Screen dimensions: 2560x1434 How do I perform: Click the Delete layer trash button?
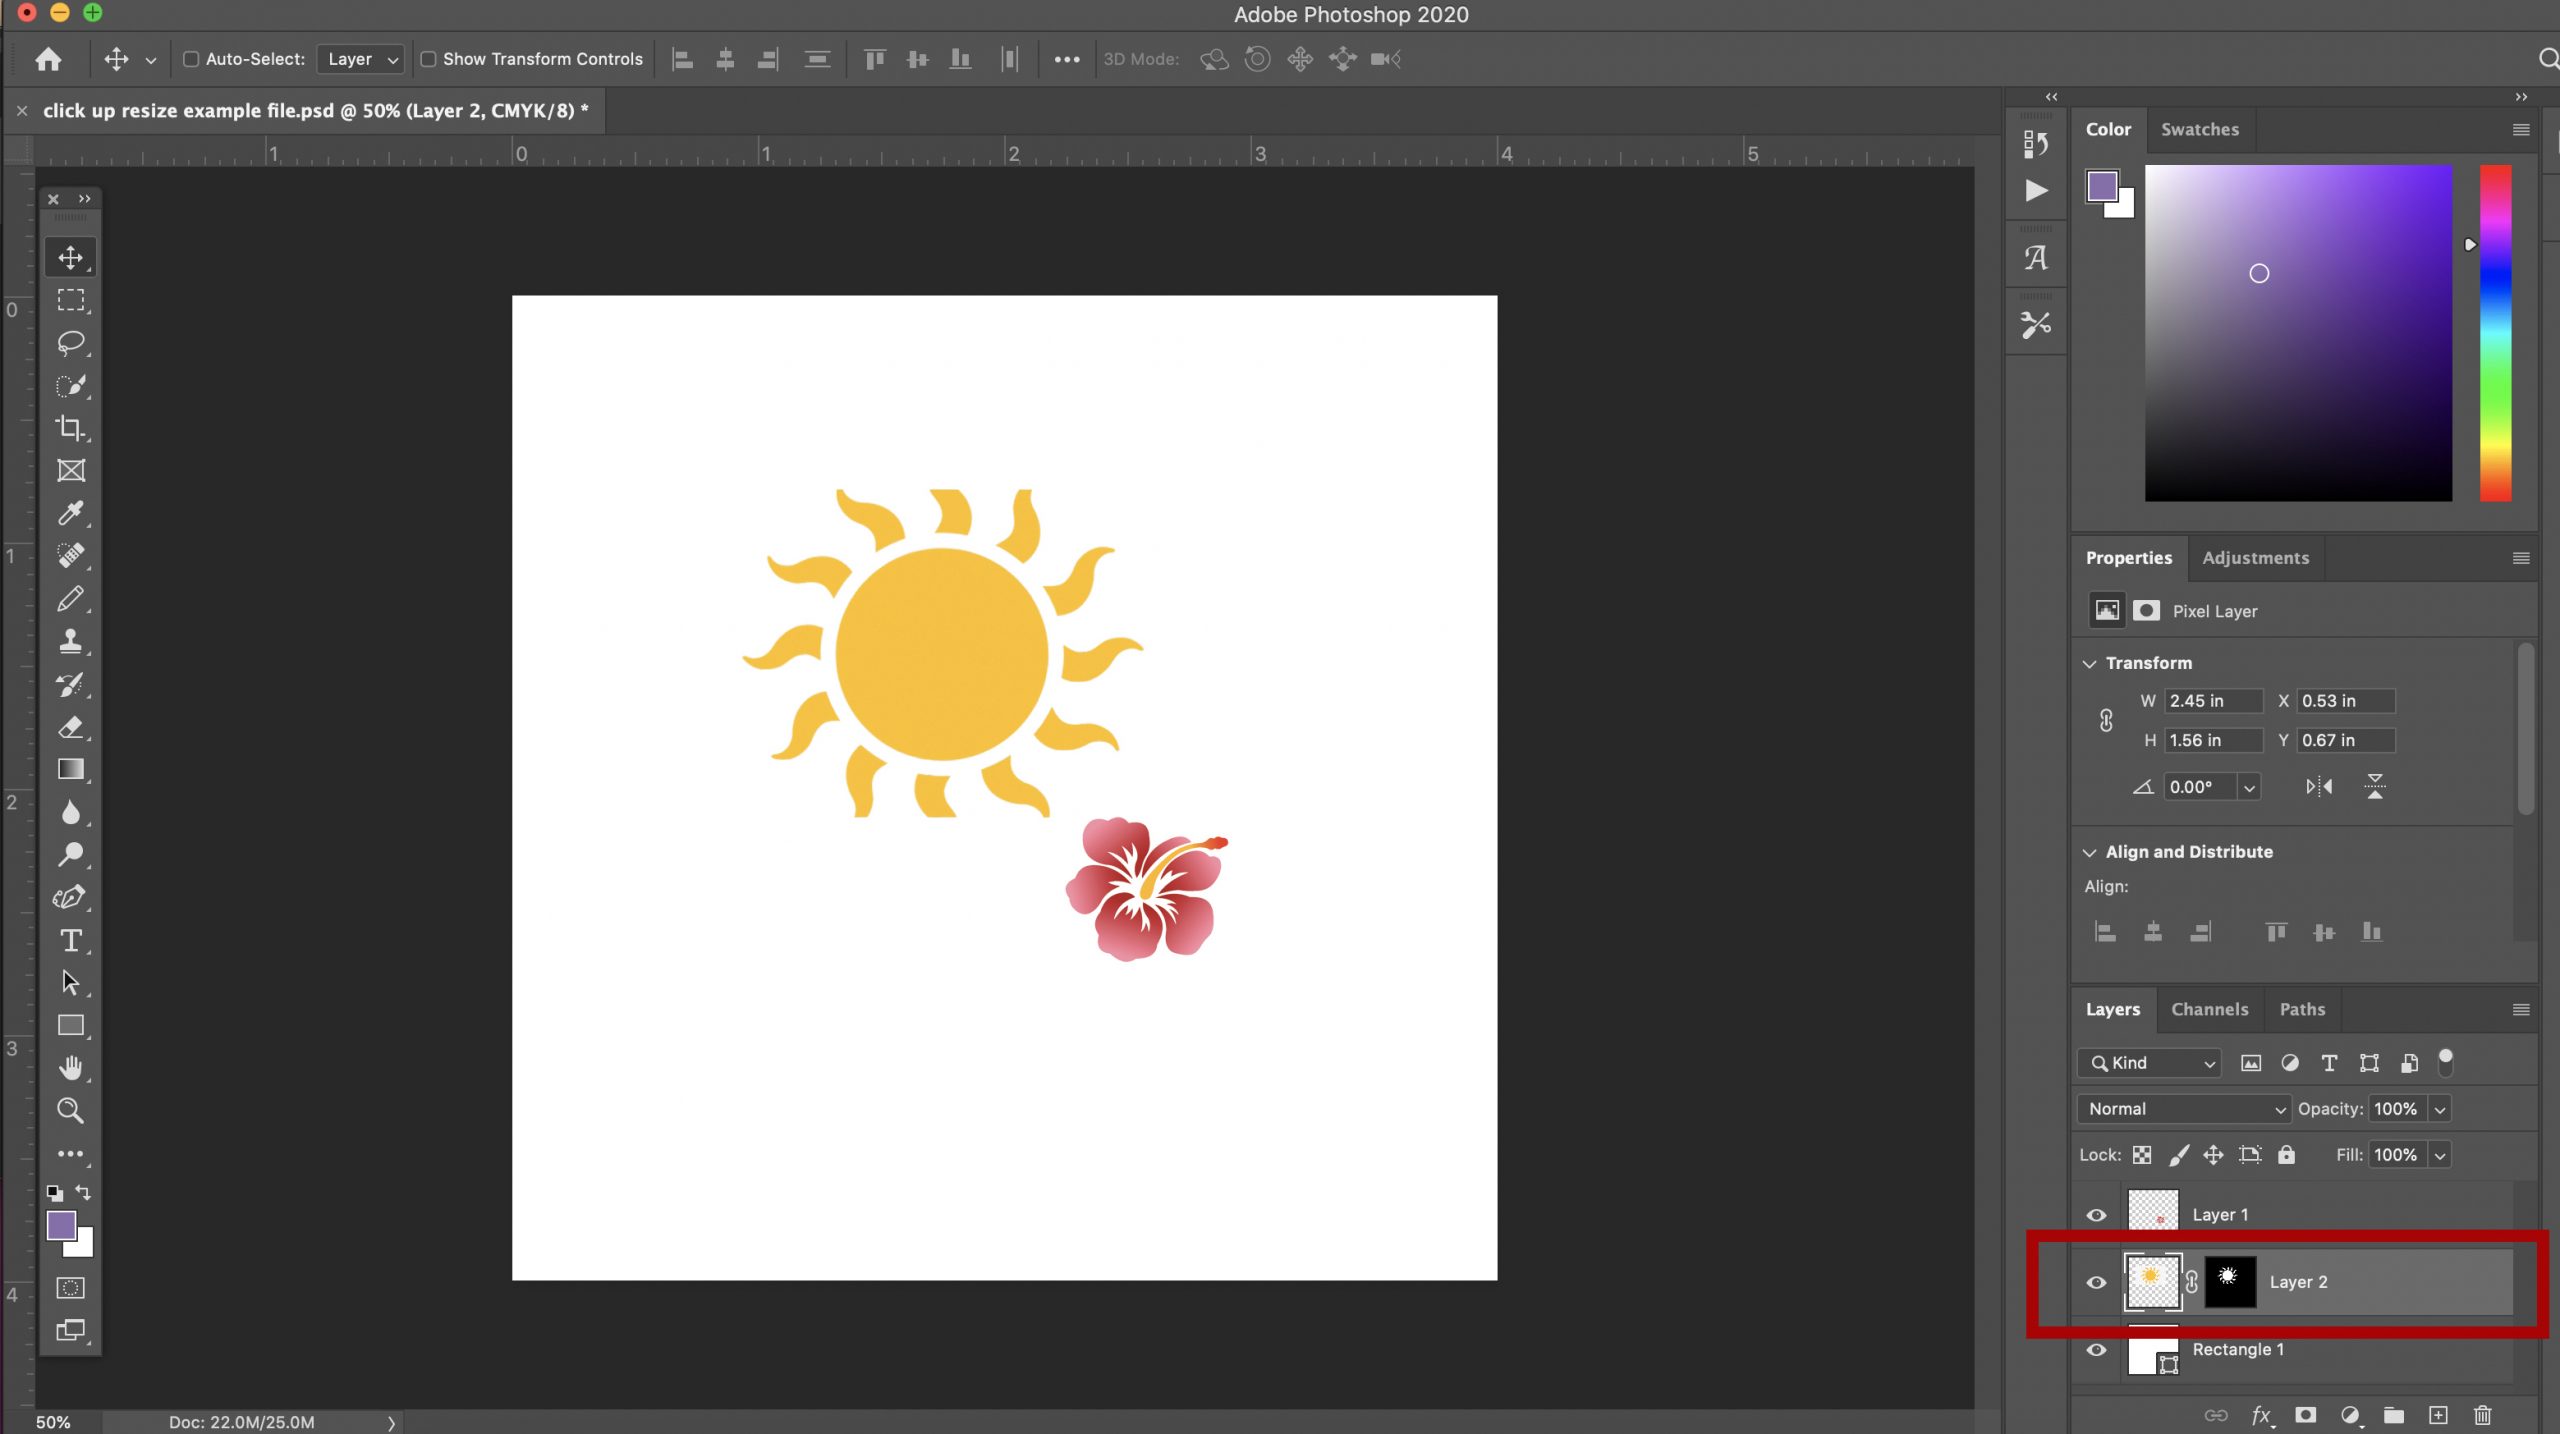[x=2483, y=1415]
